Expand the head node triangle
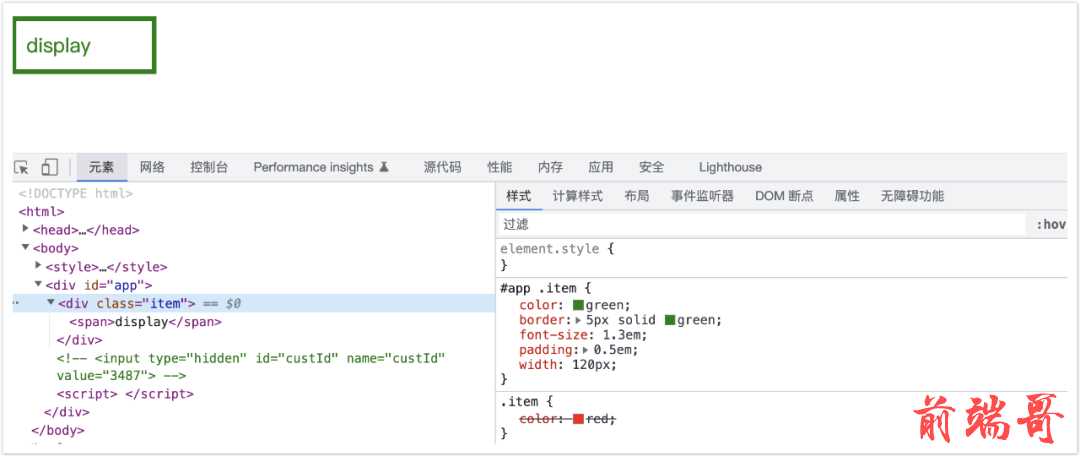Image resolution: width=1080 pixels, height=456 pixels. [x=26, y=229]
